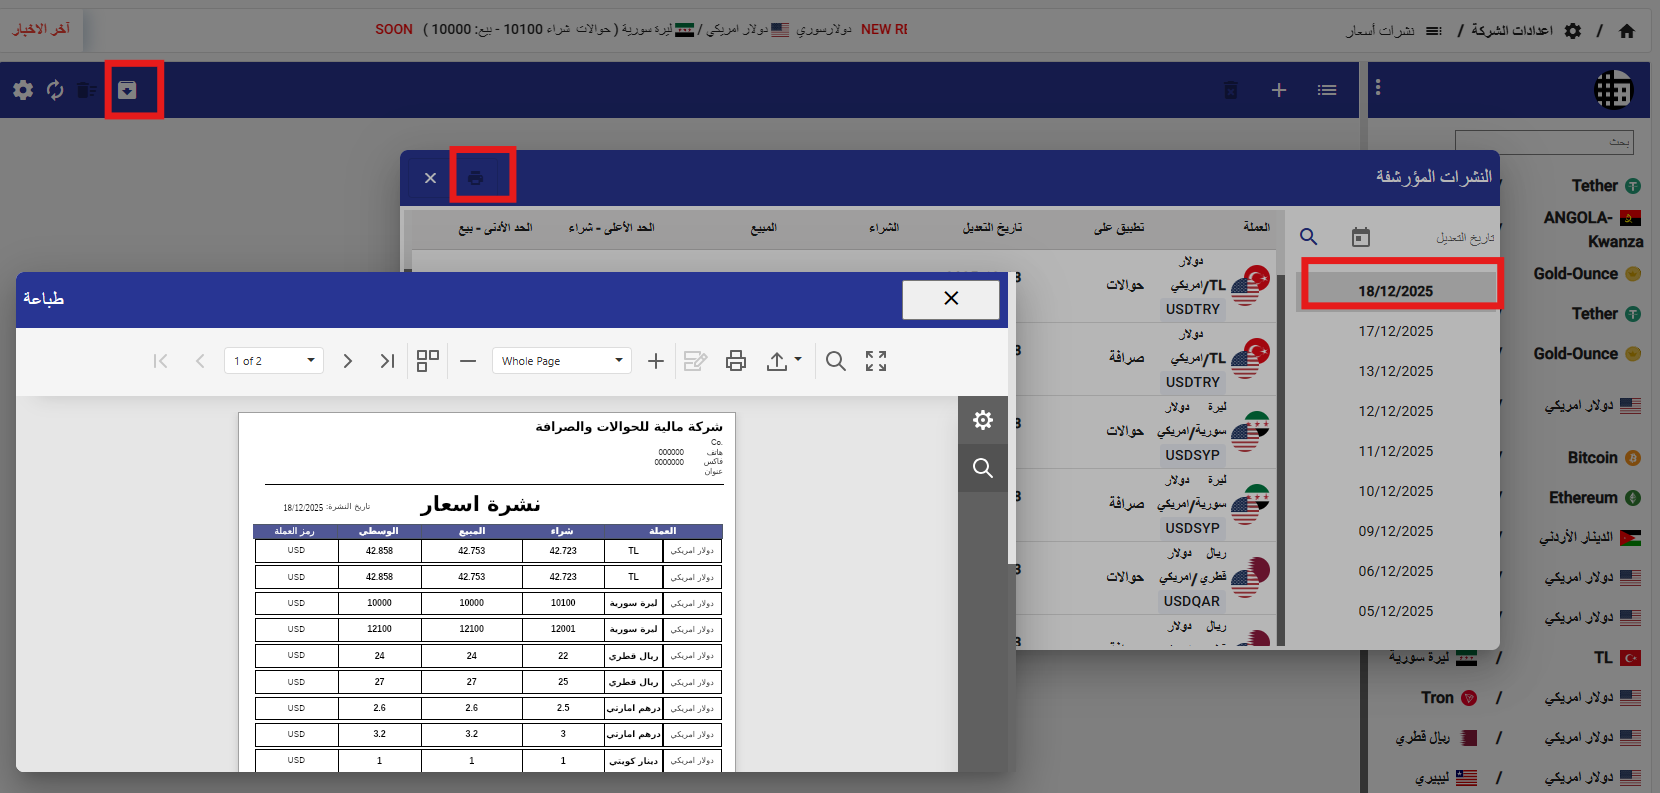Open the export menu in report viewer
1660x793 pixels.
tap(783, 361)
